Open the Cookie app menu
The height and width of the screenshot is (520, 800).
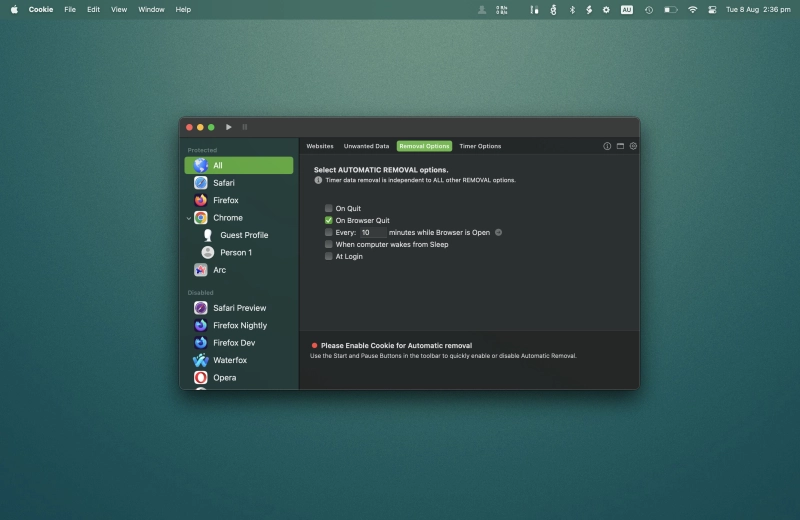click(x=41, y=9)
